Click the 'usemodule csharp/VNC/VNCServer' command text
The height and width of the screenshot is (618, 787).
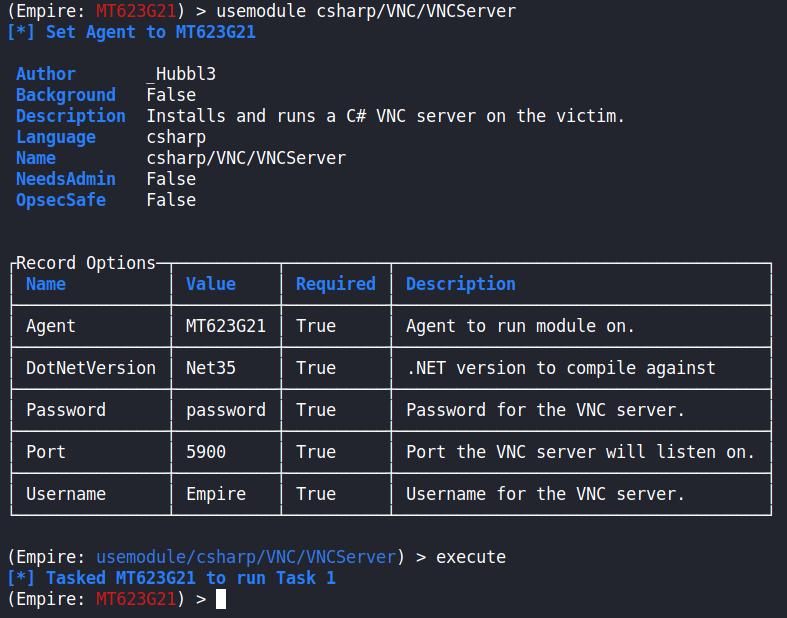[x=366, y=12]
